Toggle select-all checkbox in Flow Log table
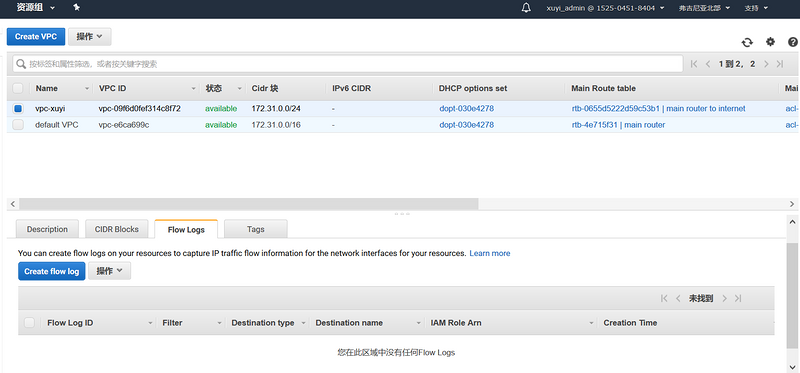800x373 pixels. click(x=30, y=322)
